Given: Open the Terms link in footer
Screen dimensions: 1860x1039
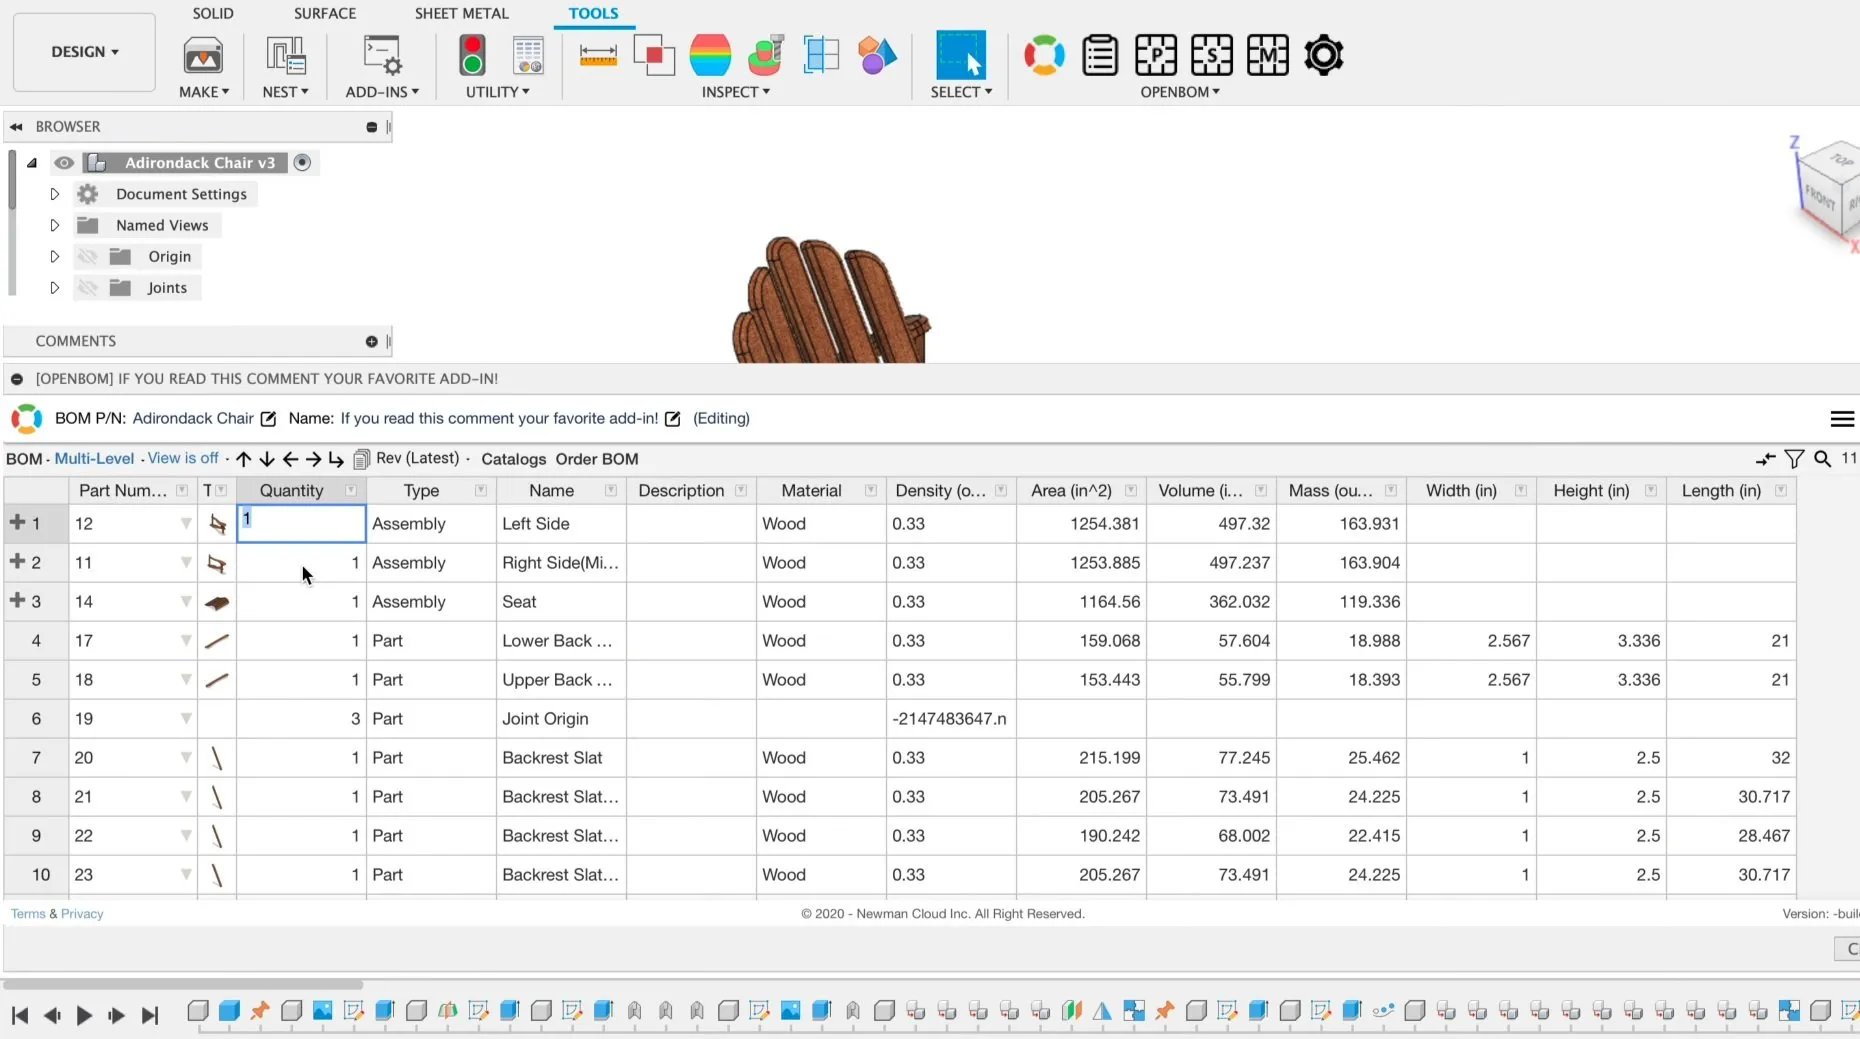Looking at the screenshot, I should tap(28, 914).
